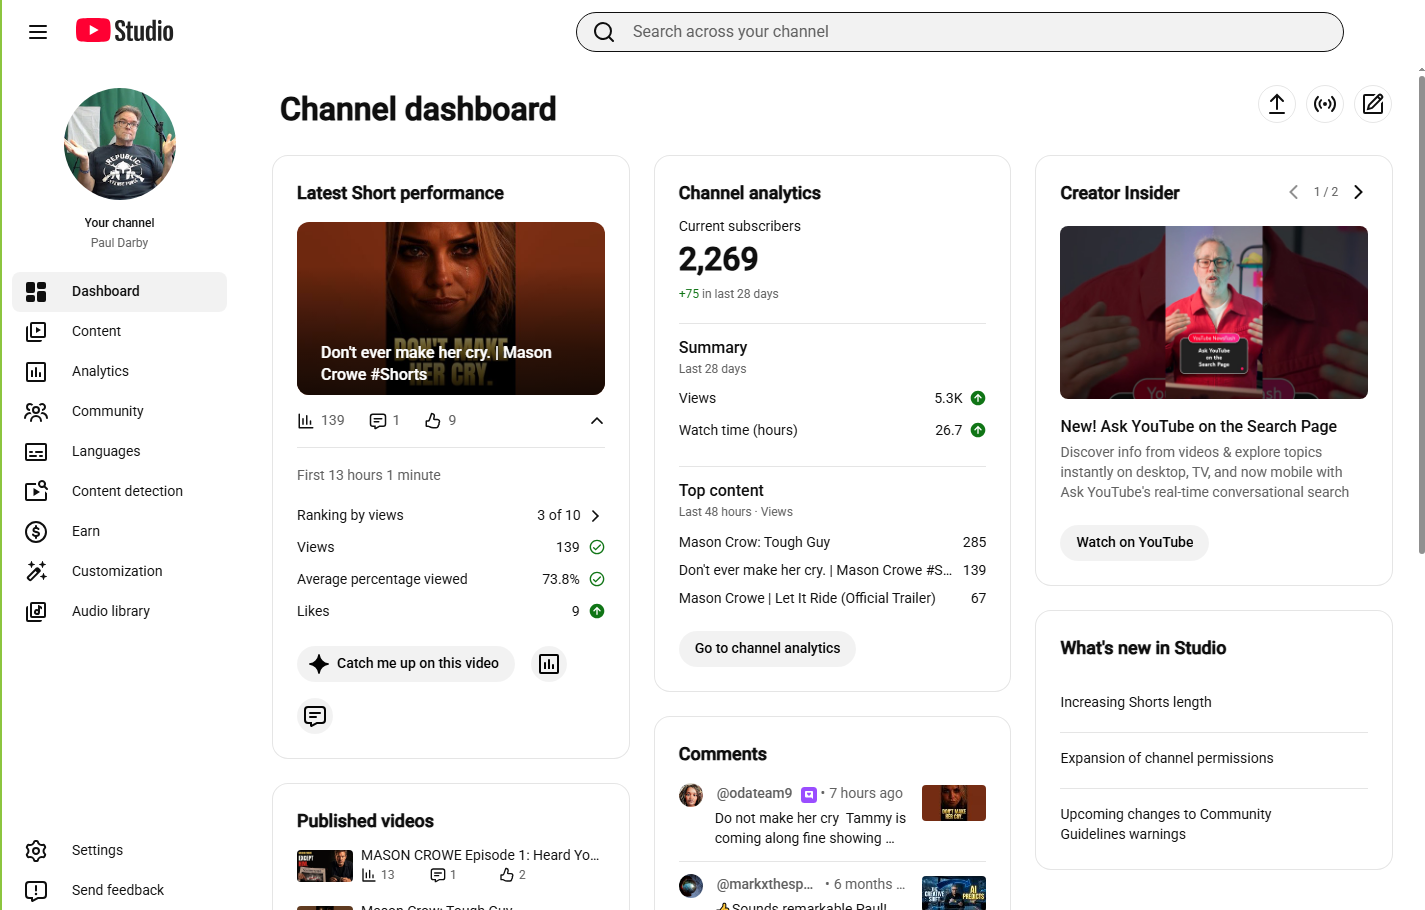
Task: Click the Content detection icon
Action: 36,492
